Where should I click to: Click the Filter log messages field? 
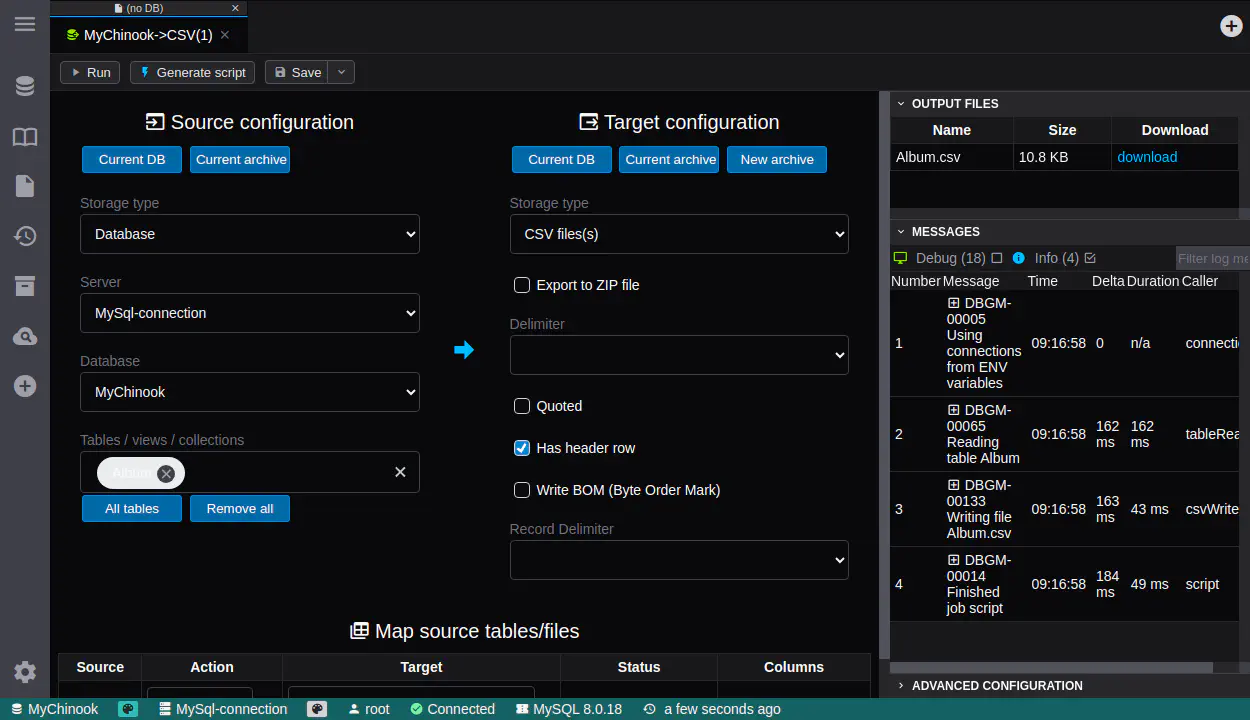coord(1211,258)
